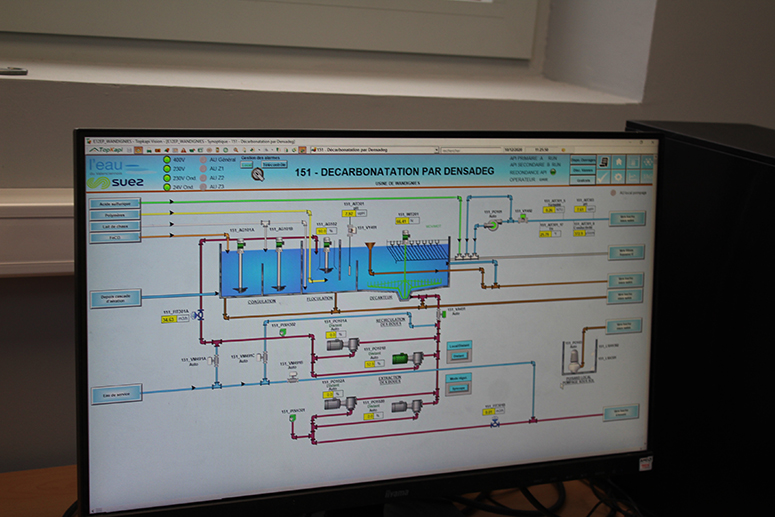Viewport: 775px width, 517px height.
Task: Select the green recirculation pump icon
Action: pyautogui.click(x=400, y=358)
